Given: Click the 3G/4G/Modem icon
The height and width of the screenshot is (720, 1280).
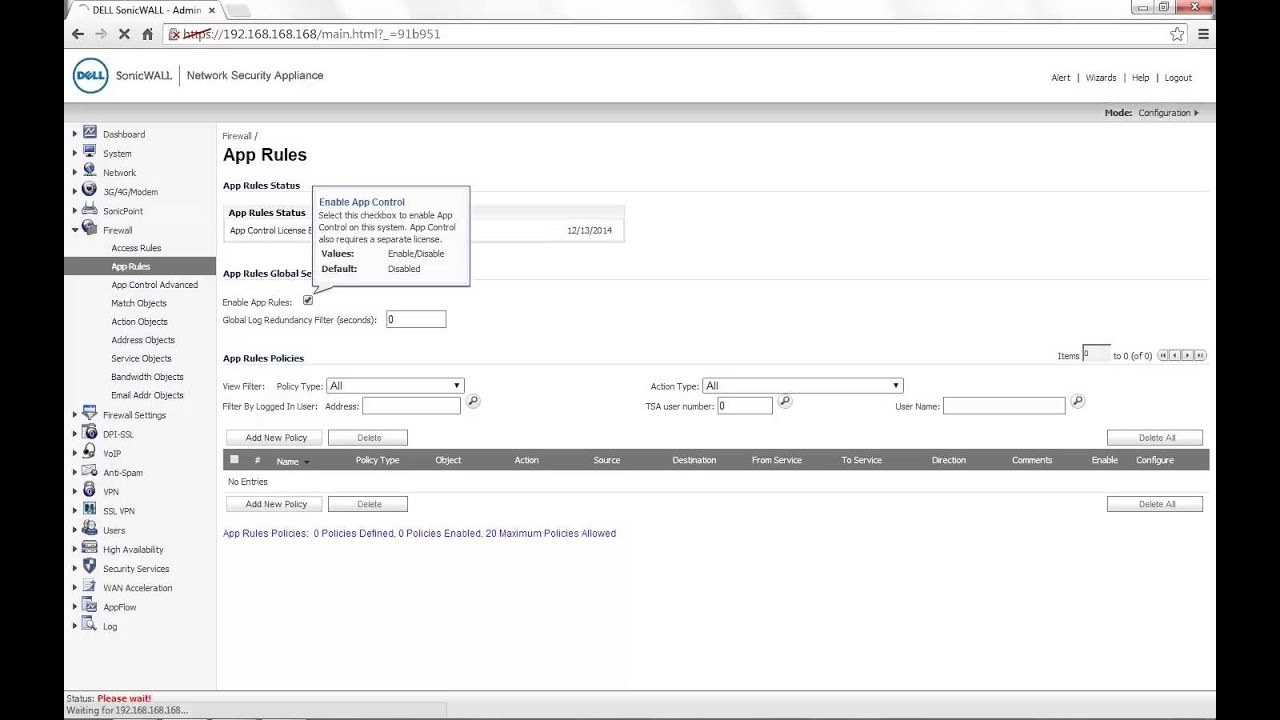Looking at the screenshot, I should [90, 190].
